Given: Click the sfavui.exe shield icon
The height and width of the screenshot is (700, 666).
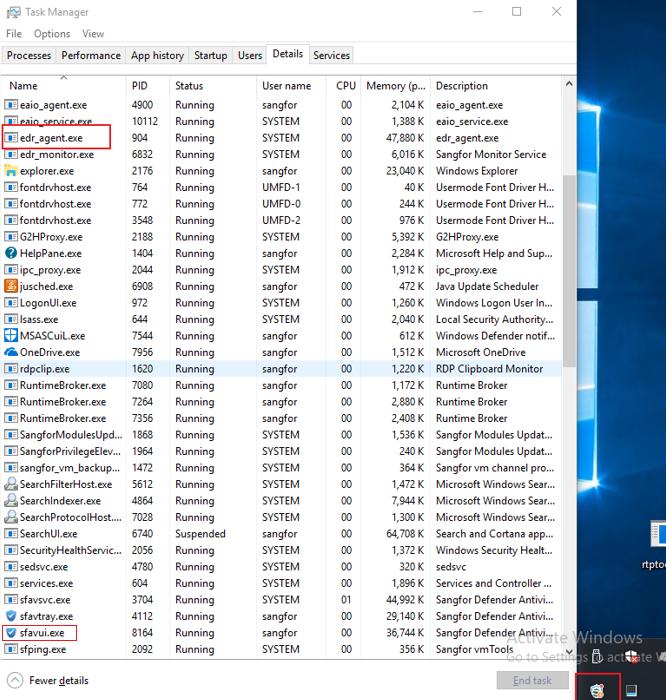Looking at the screenshot, I should pos(11,633).
